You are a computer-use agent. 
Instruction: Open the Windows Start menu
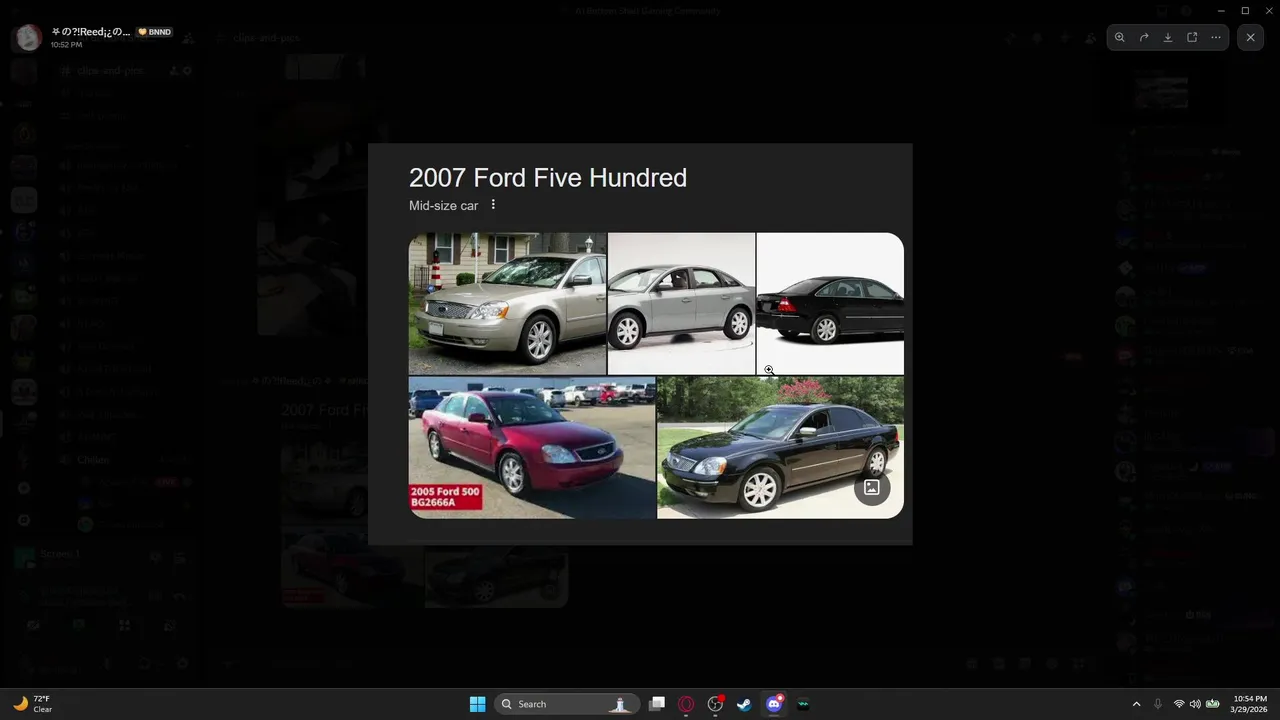478,704
